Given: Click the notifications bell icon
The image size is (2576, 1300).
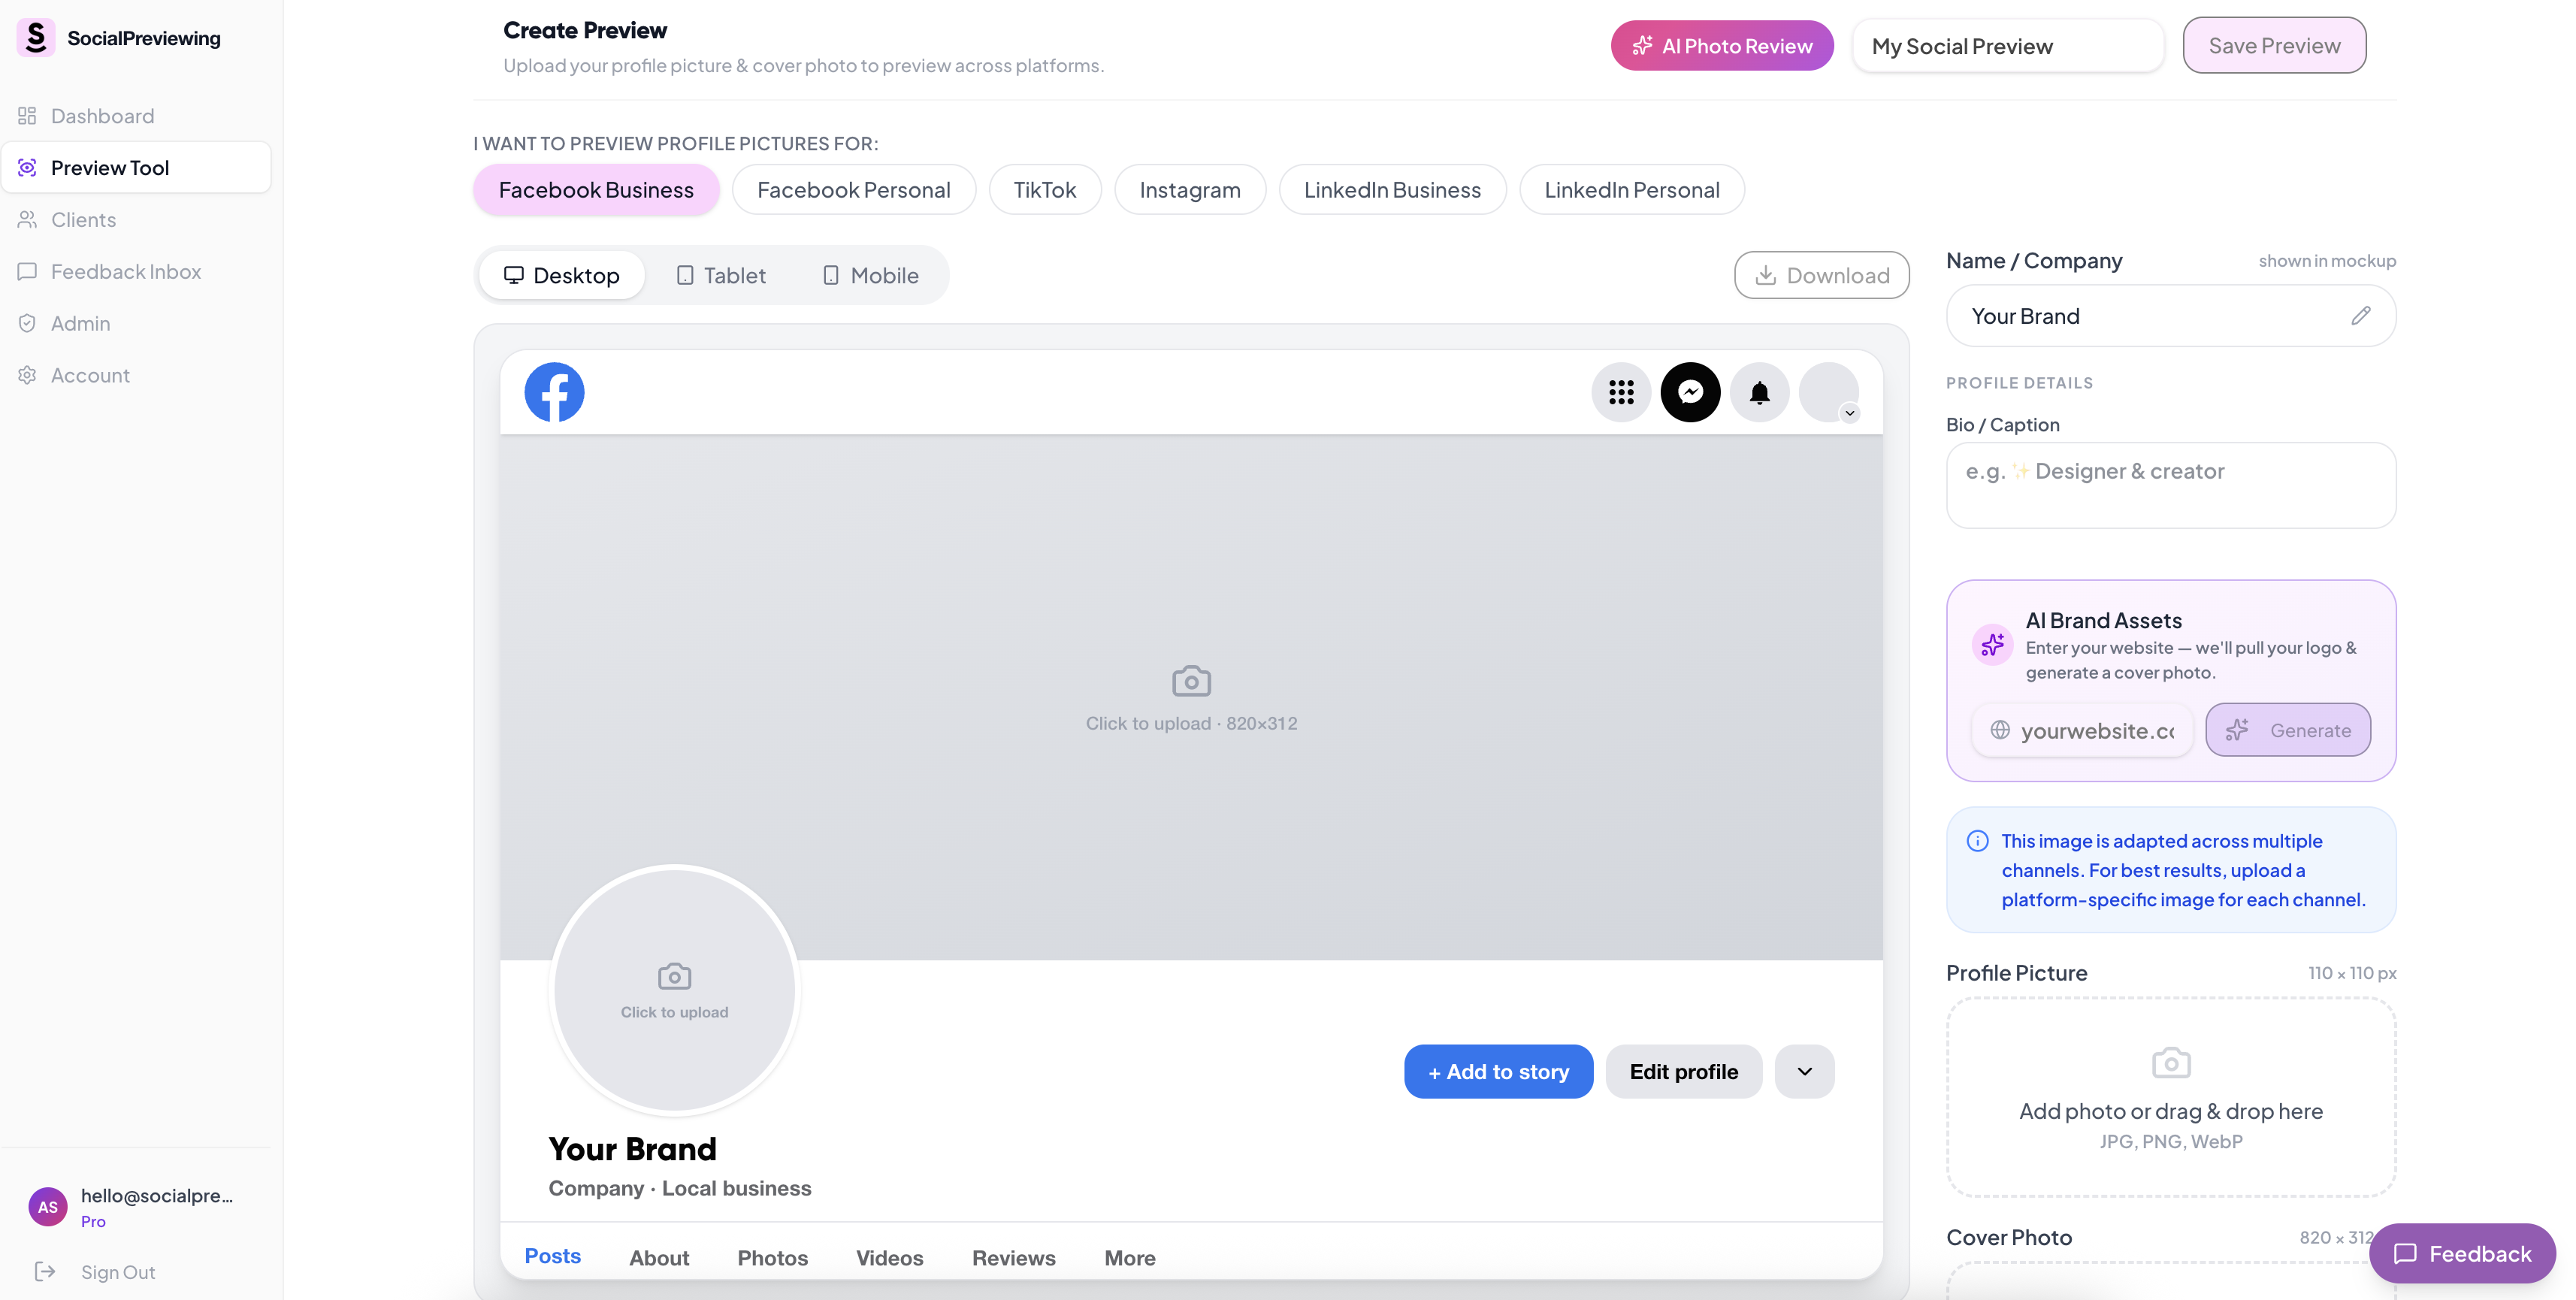Looking at the screenshot, I should point(1759,392).
